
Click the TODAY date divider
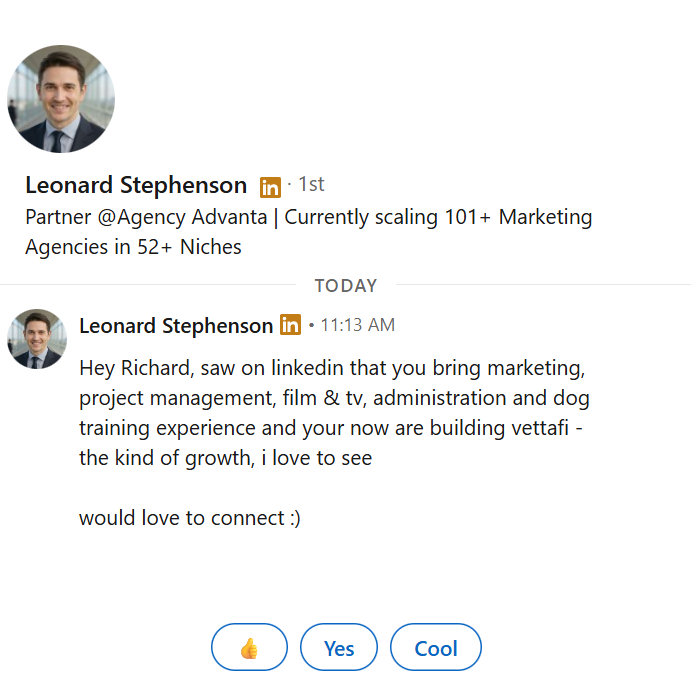point(346,285)
